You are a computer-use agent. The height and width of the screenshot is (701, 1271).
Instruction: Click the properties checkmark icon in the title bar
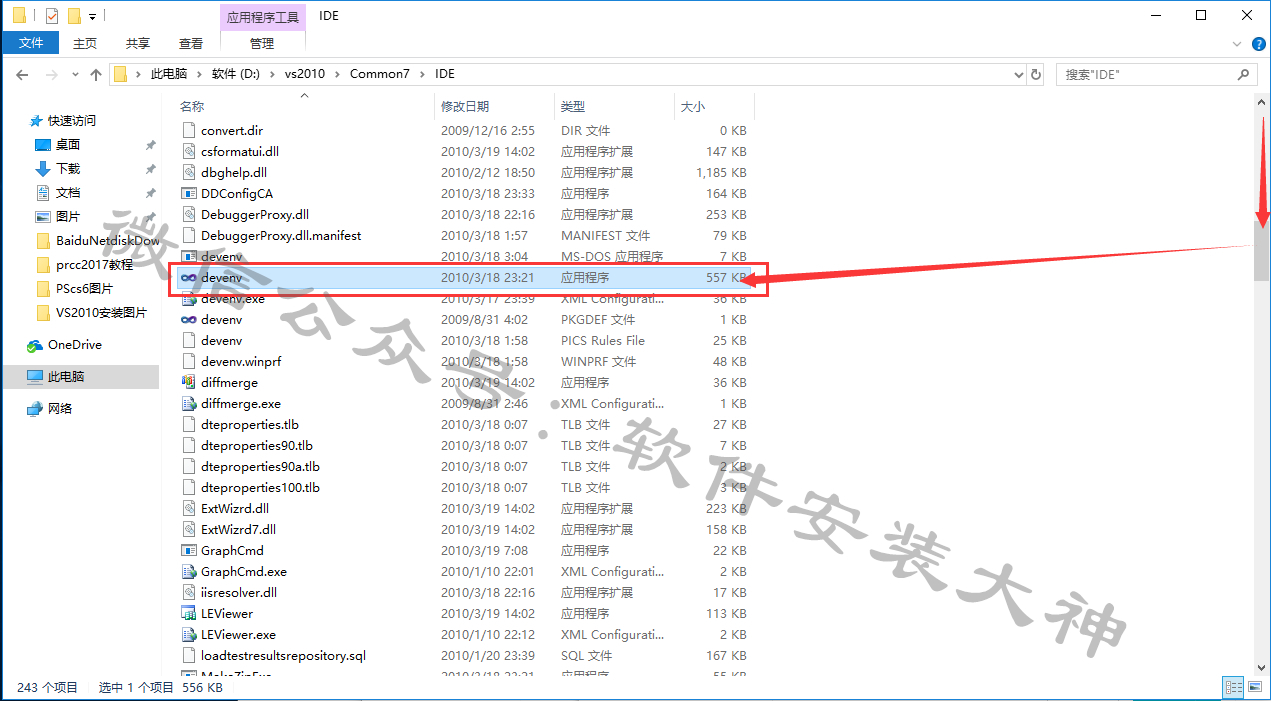pyautogui.click(x=52, y=16)
